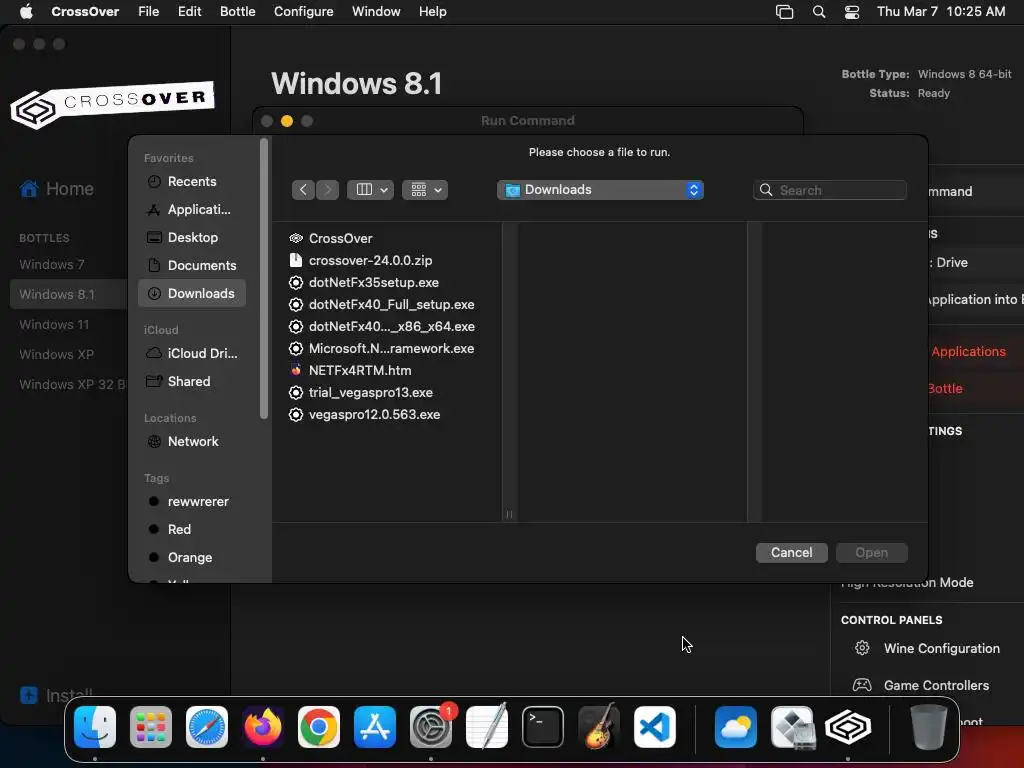Launch Visual Studio Code from the Dock

[654, 727]
